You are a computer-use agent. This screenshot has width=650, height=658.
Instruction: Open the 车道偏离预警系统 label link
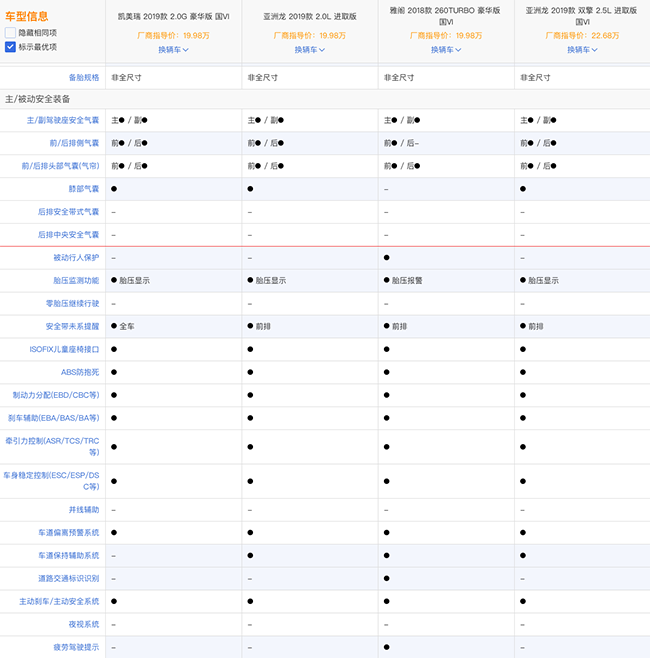tap(68, 533)
